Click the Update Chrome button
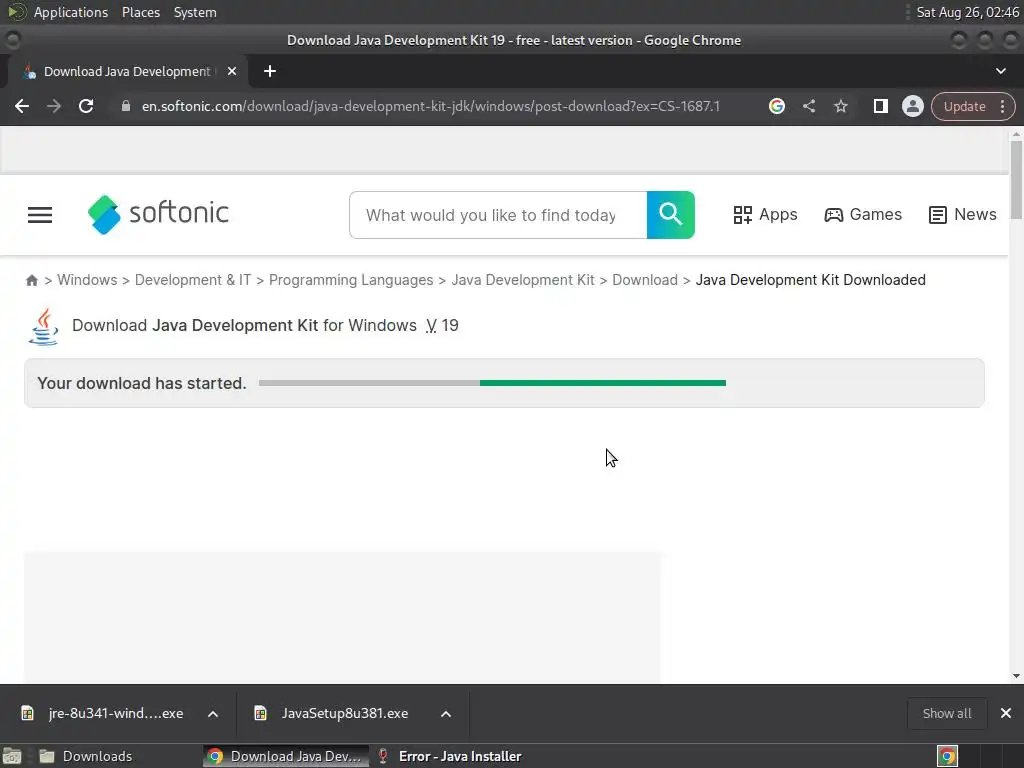Screen dimensions: 1024x768 point(964,106)
